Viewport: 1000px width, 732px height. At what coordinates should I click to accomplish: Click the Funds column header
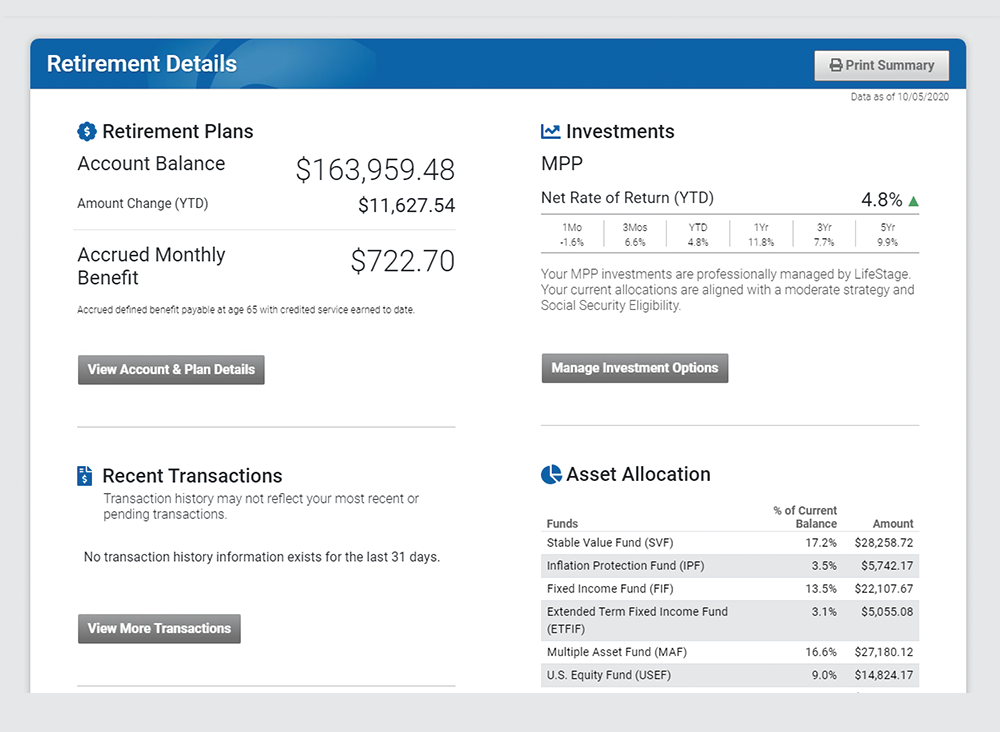click(562, 523)
